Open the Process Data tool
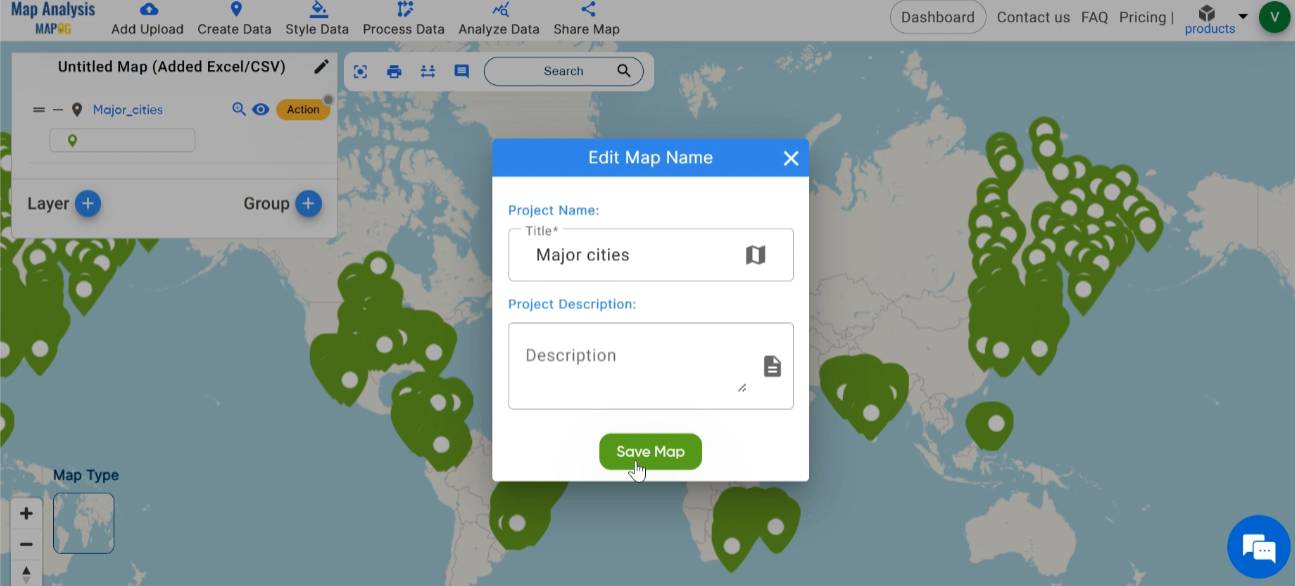The height and width of the screenshot is (586, 1295). [403, 18]
